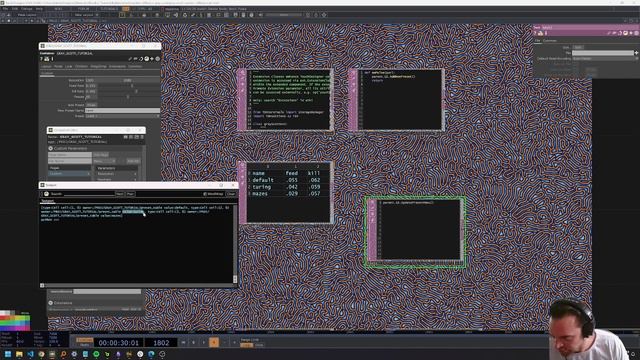Open Microsoft Edge from the taskbar

[151, 354]
